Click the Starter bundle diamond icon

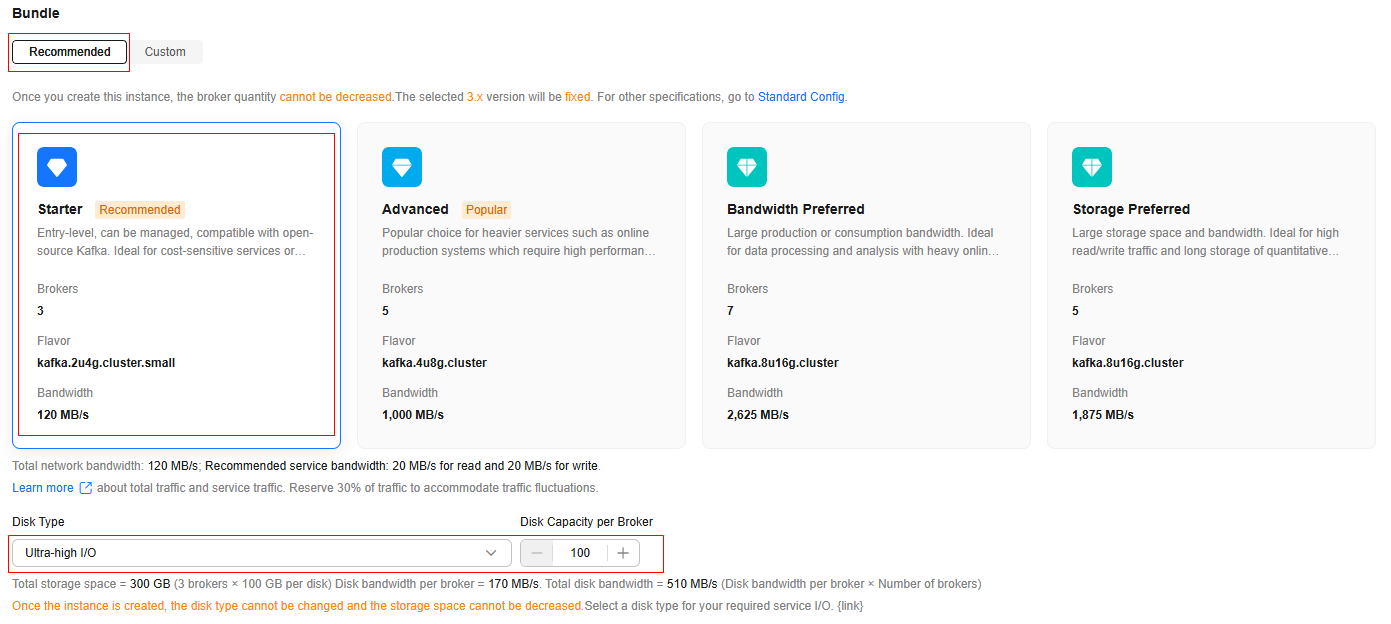click(x=57, y=167)
